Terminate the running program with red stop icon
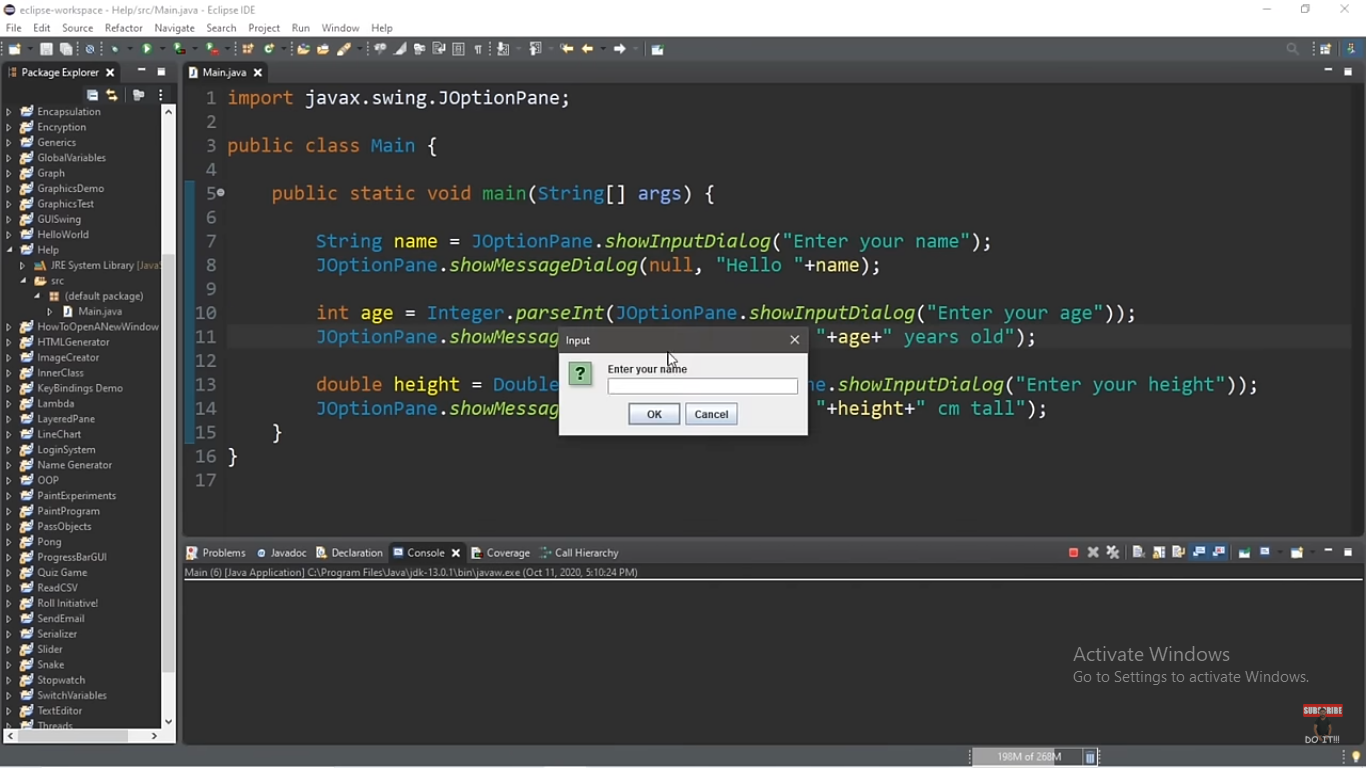 tap(1073, 553)
